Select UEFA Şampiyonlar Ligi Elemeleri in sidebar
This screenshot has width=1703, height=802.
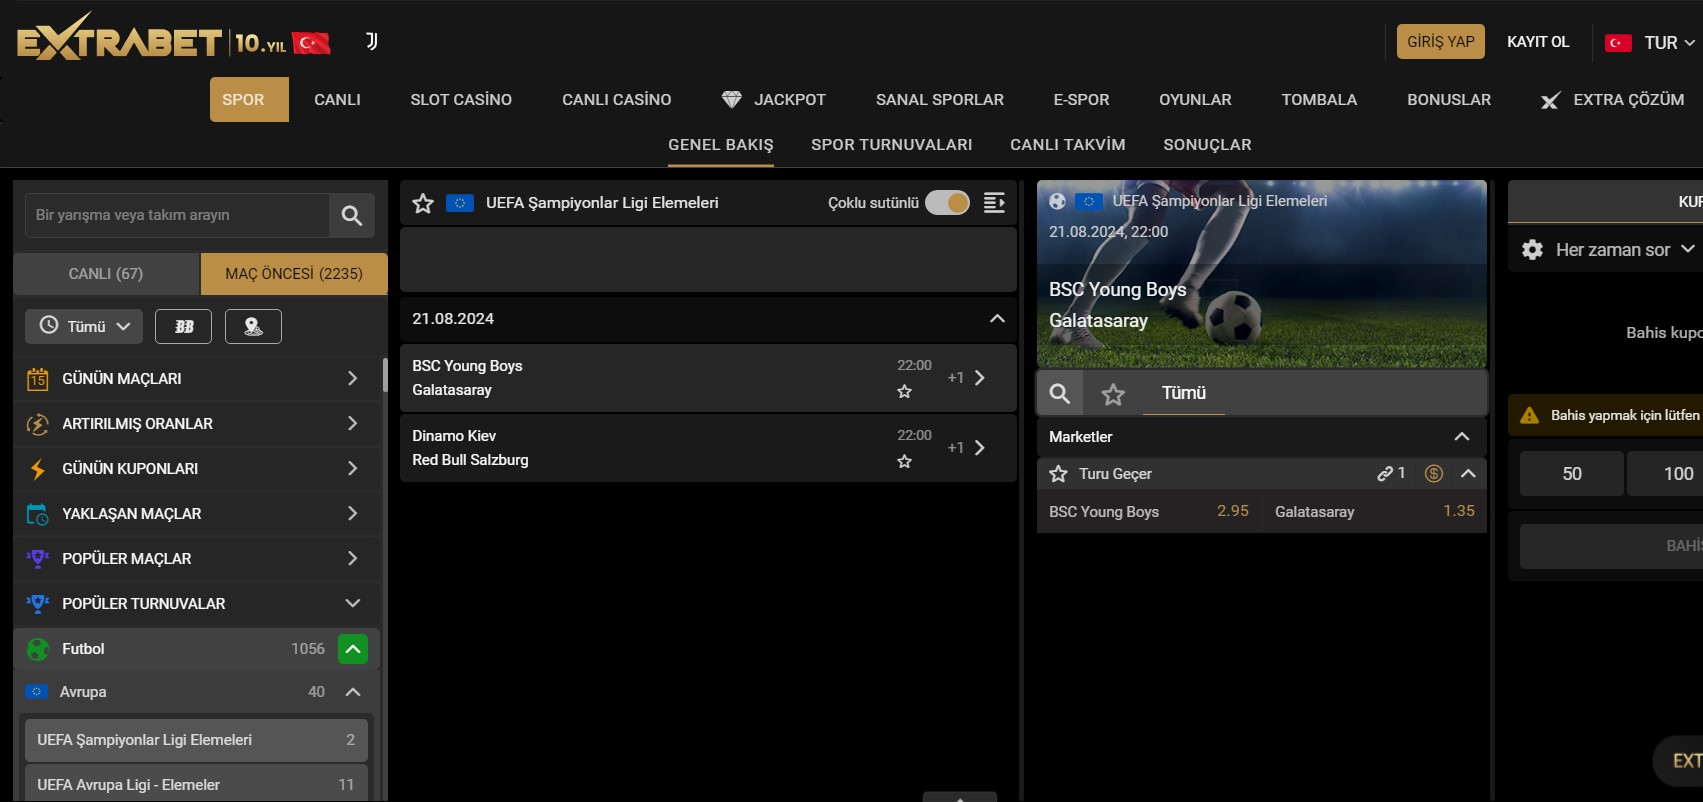tap(196, 740)
